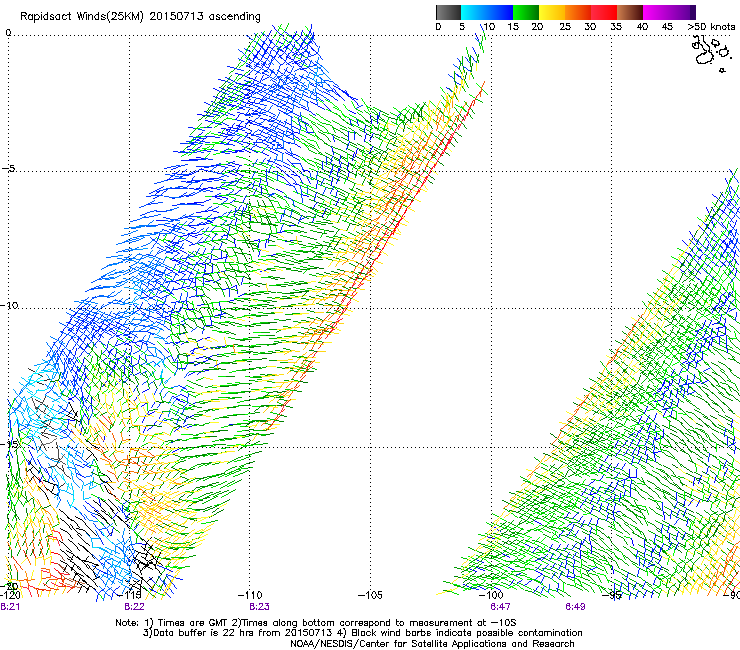Screen dimensions: 740x650
Task: Click the yellow 20-25 knots color swatch
Action: pyautogui.click(x=552, y=12)
